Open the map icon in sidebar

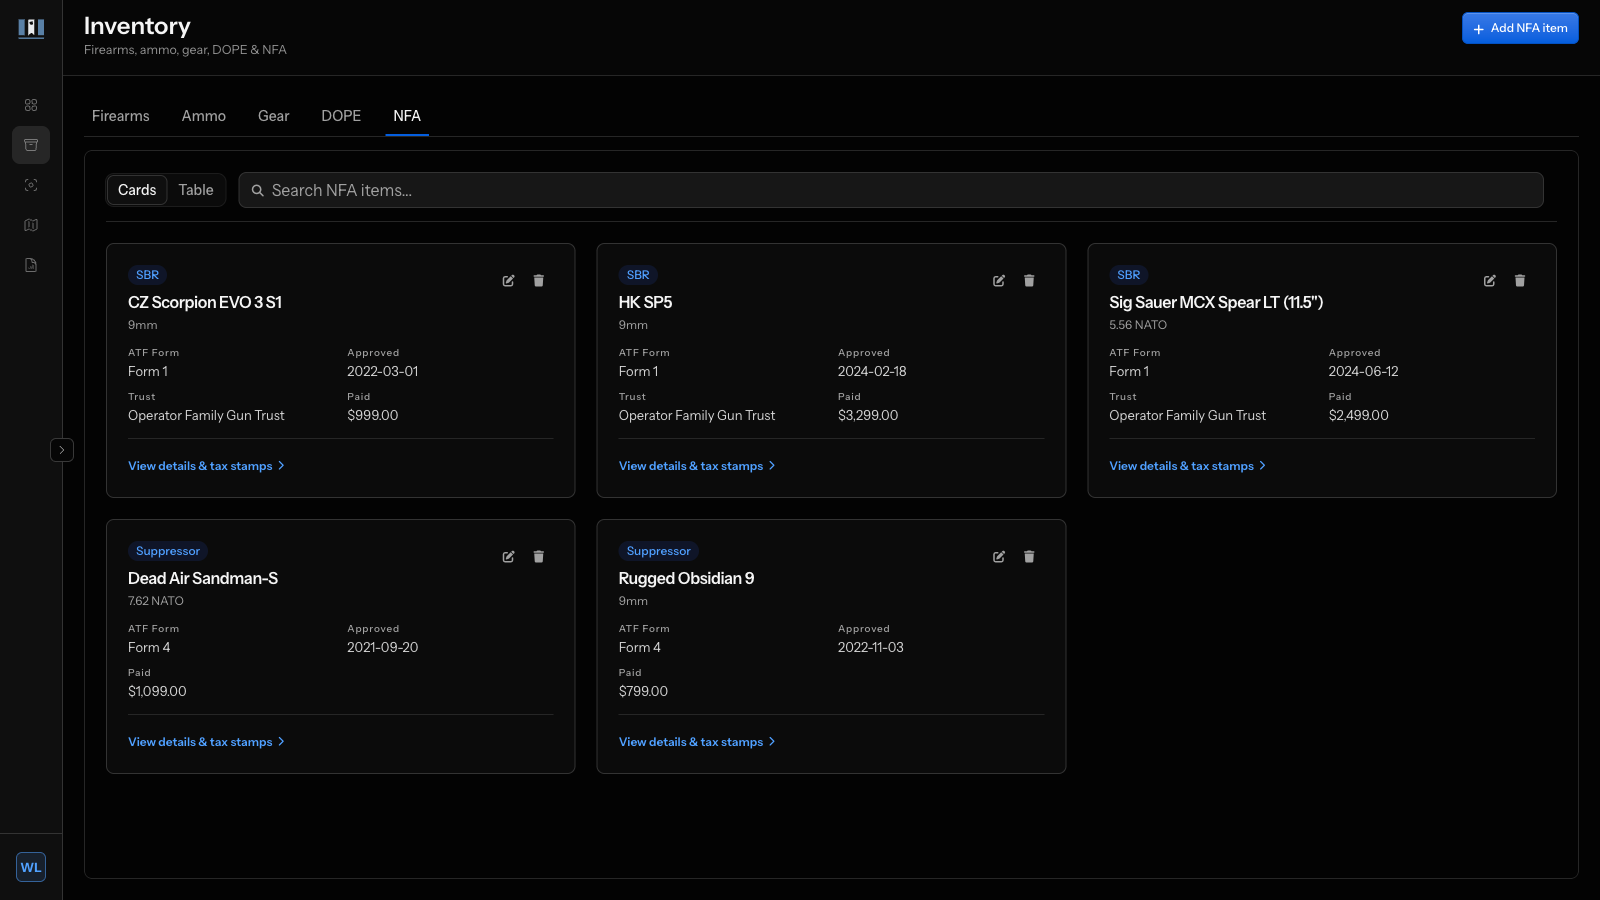click(31, 225)
